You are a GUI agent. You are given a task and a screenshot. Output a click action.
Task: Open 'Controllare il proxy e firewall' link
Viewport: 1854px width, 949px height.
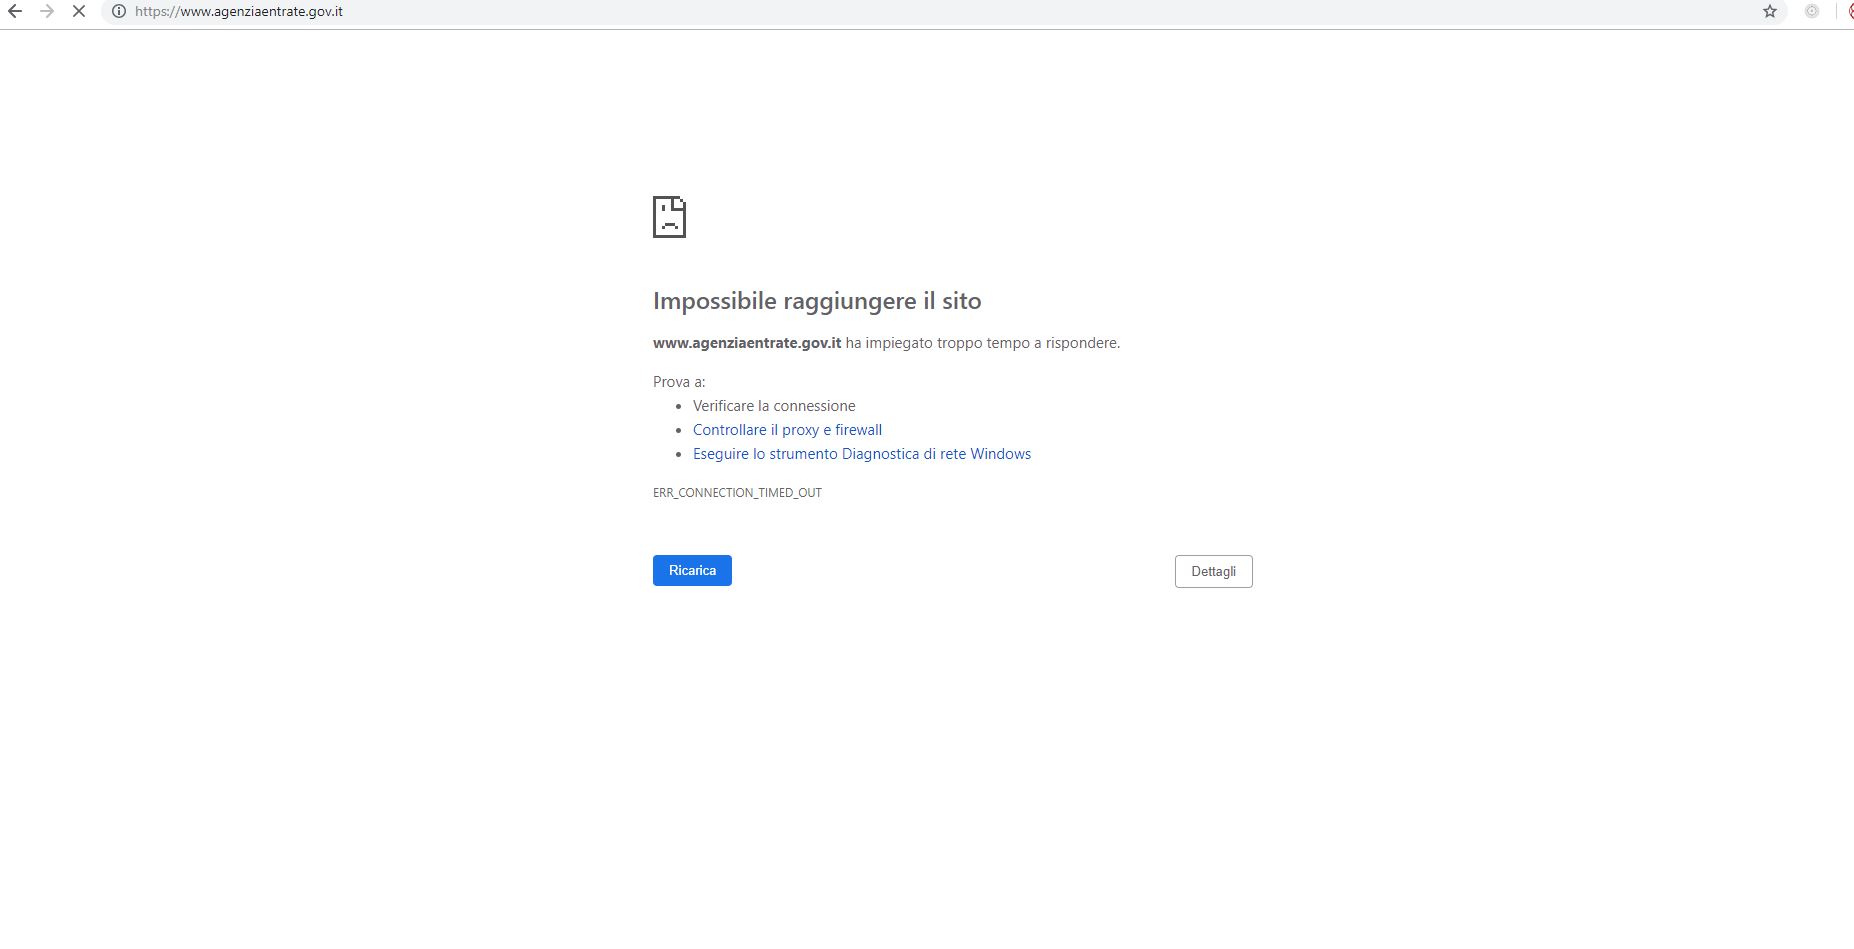[x=787, y=430]
